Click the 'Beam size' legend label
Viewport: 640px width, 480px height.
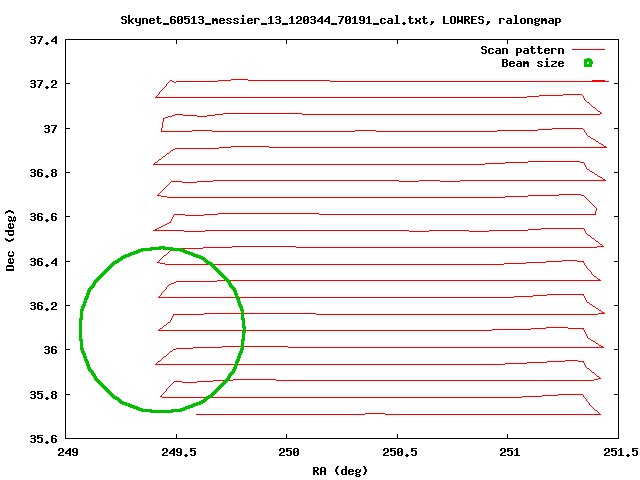[533, 63]
